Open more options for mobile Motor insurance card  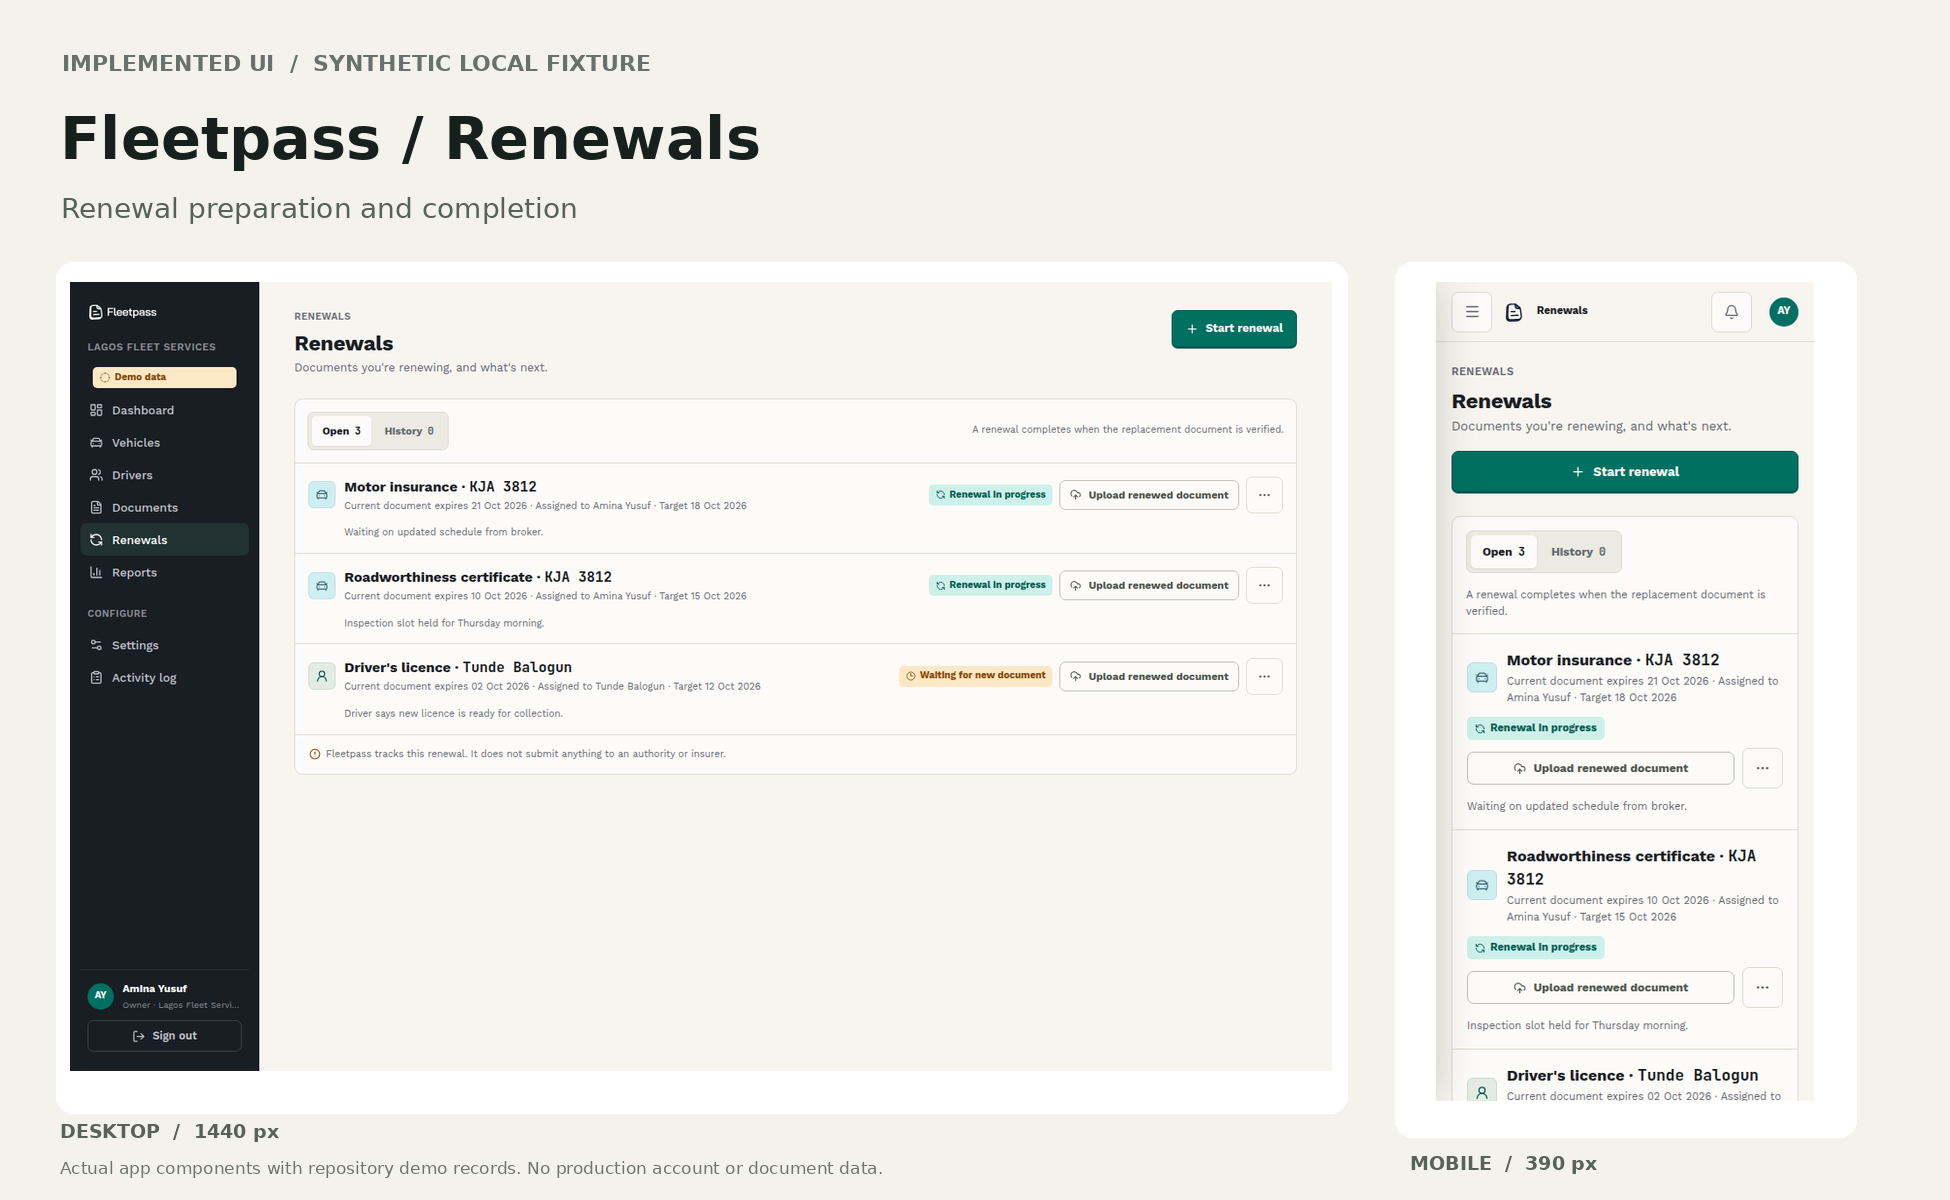pyautogui.click(x=1763, y=768)
